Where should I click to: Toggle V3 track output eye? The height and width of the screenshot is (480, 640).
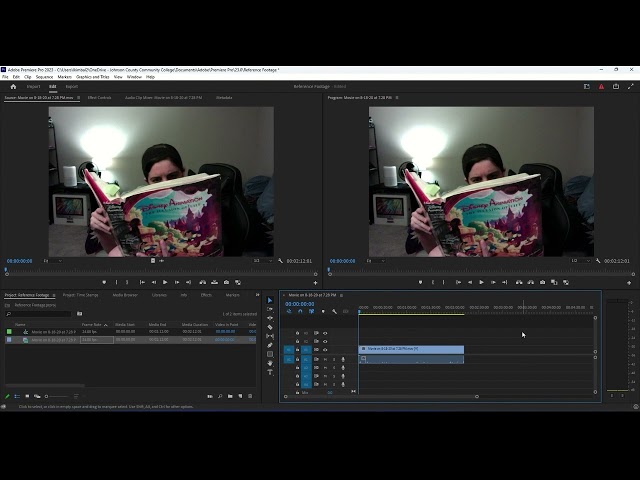tap(325, 333)
